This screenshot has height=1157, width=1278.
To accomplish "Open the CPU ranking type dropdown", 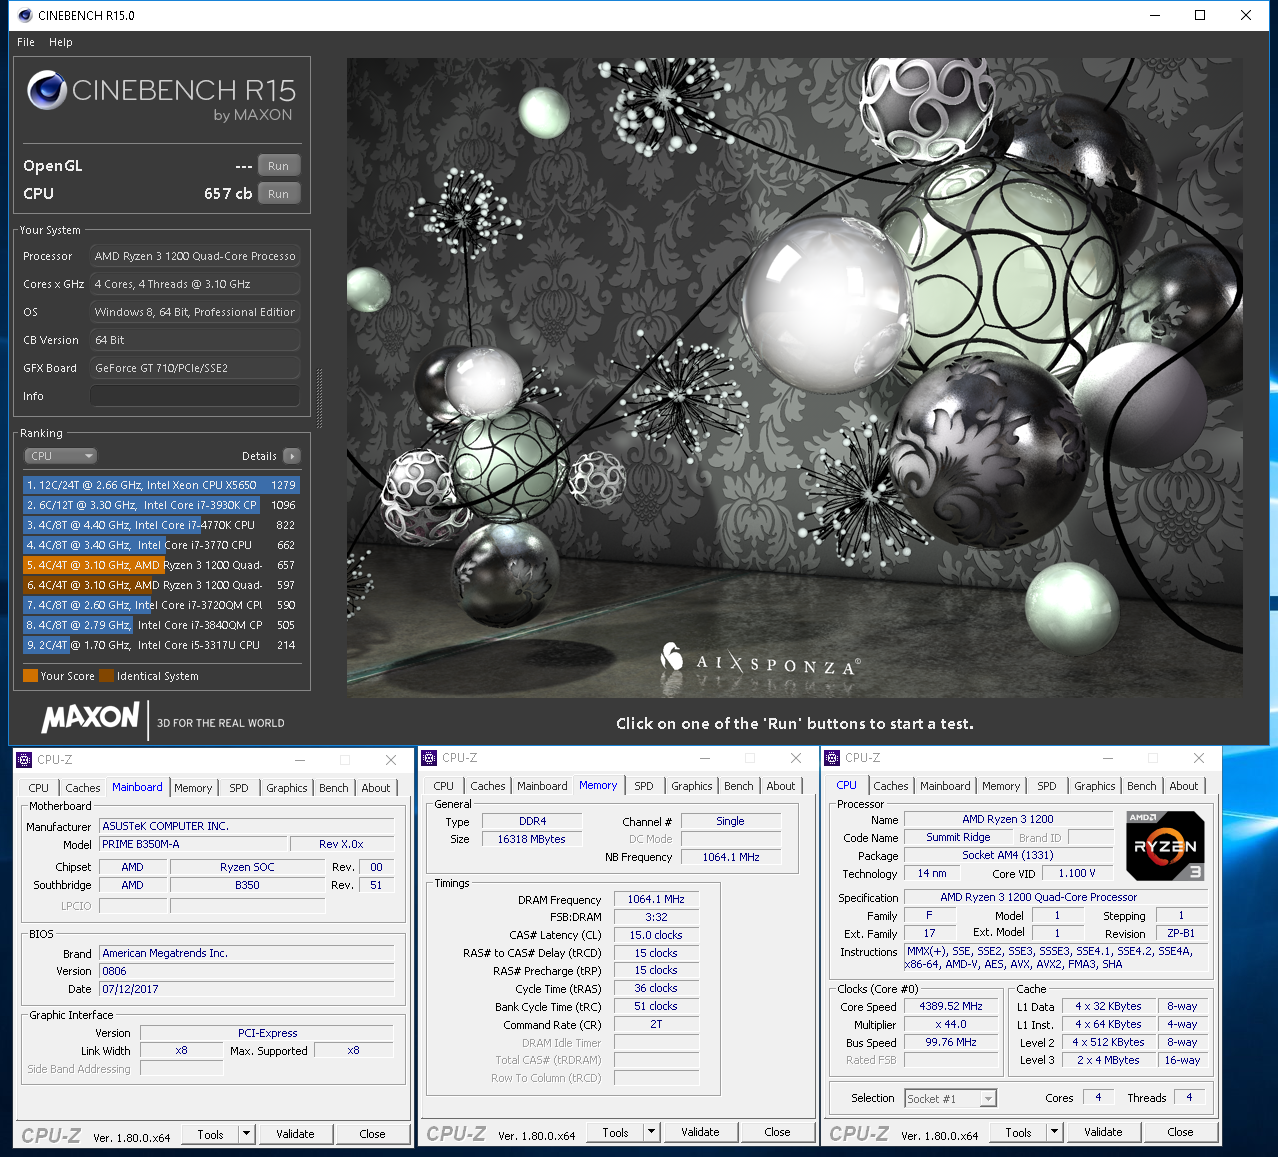I will pyautogui.click(x=60, y=456).
